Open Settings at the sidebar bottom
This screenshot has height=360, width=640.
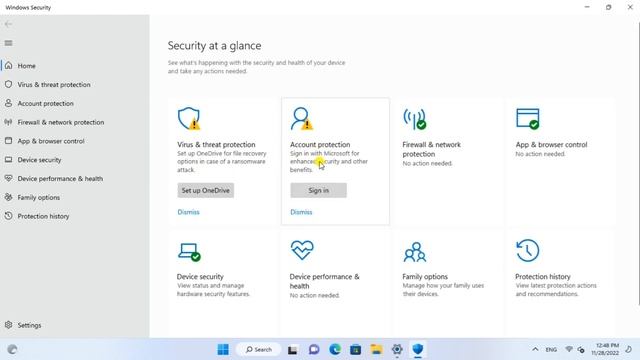pos(29,325)
